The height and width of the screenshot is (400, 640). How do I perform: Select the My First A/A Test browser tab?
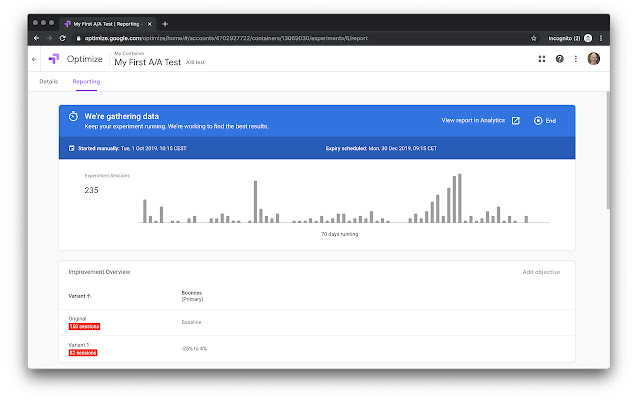pyautogui.click(x=107, y=24)
